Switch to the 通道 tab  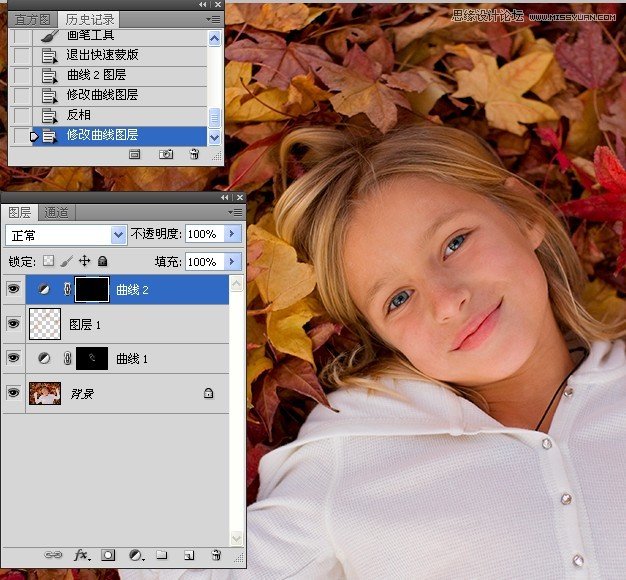[x=56, y=213]
